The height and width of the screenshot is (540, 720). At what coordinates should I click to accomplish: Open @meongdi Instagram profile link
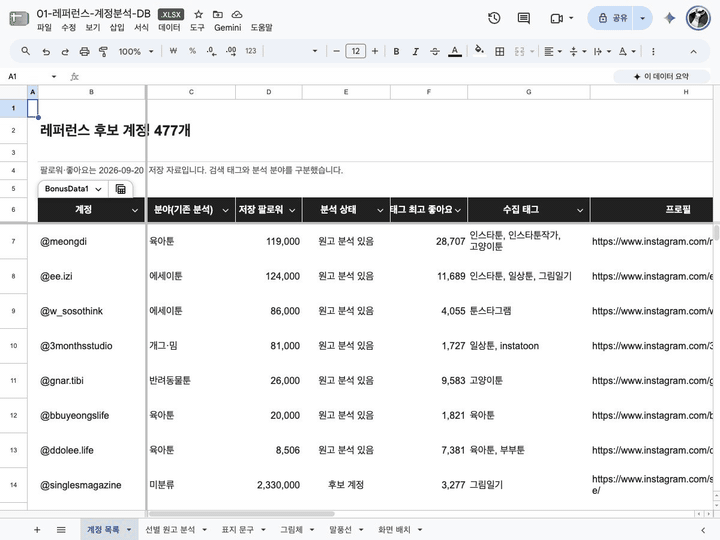[652, 242]
